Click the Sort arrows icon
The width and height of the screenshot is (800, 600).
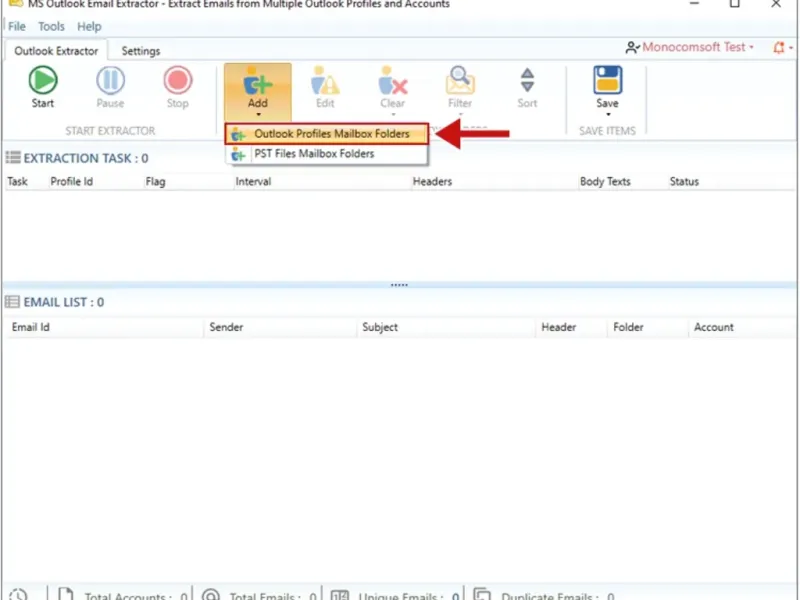pyautogui.click(x=527, y=80)
